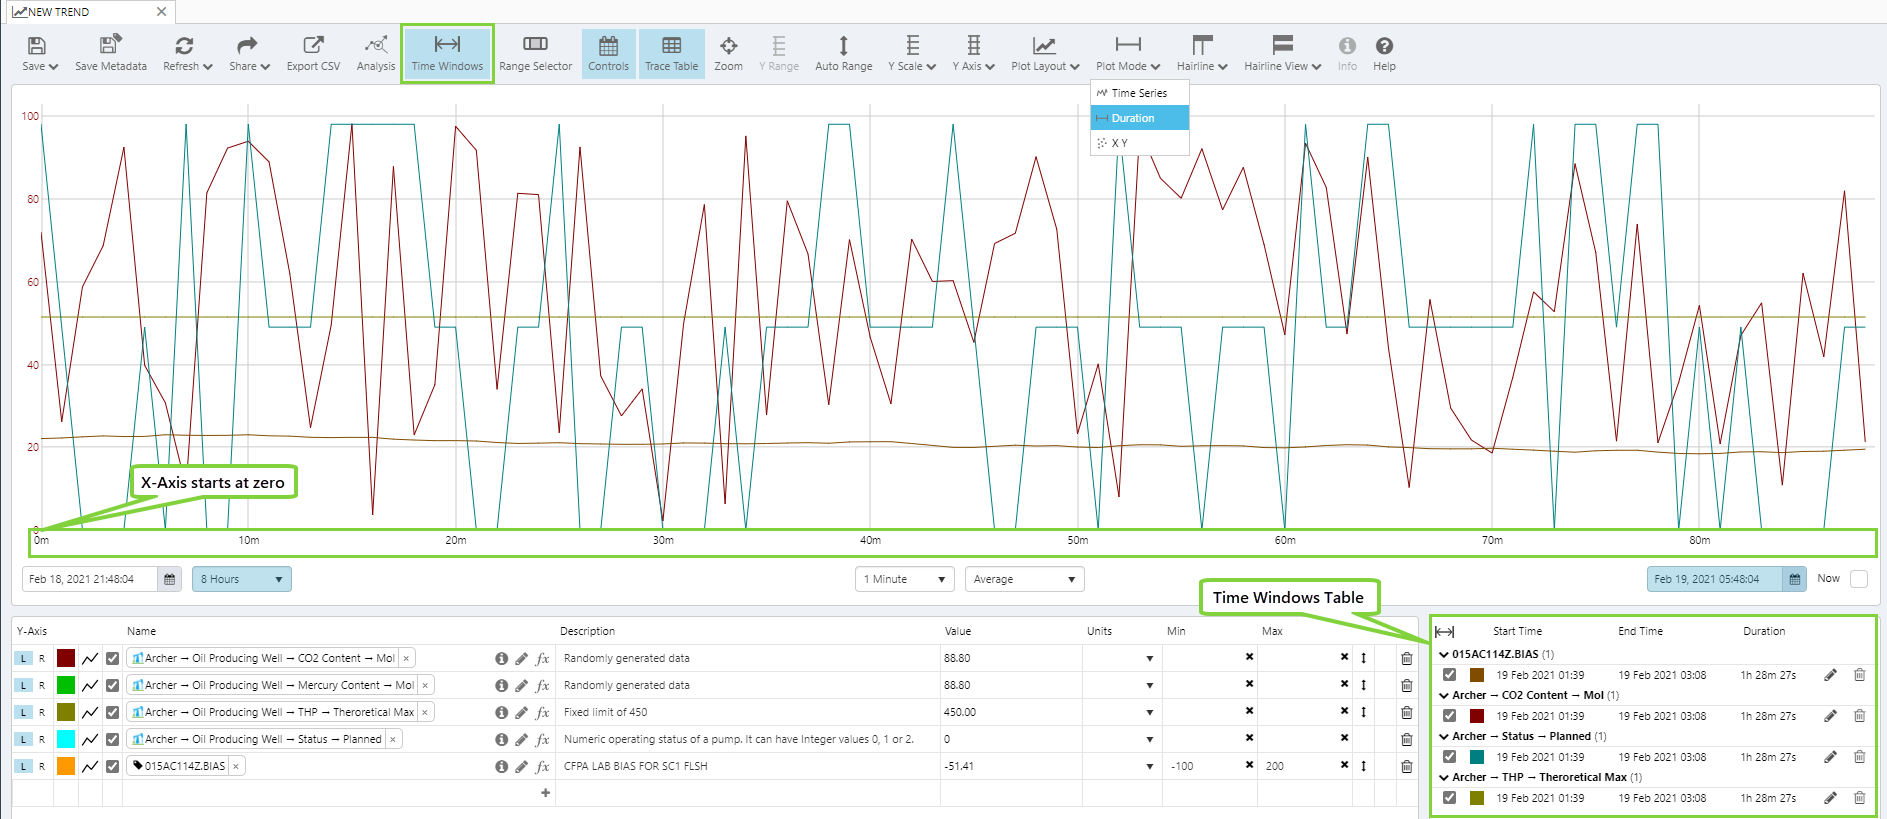Click the start date input field
The image size is (1887, 819).
pos(90,579)
